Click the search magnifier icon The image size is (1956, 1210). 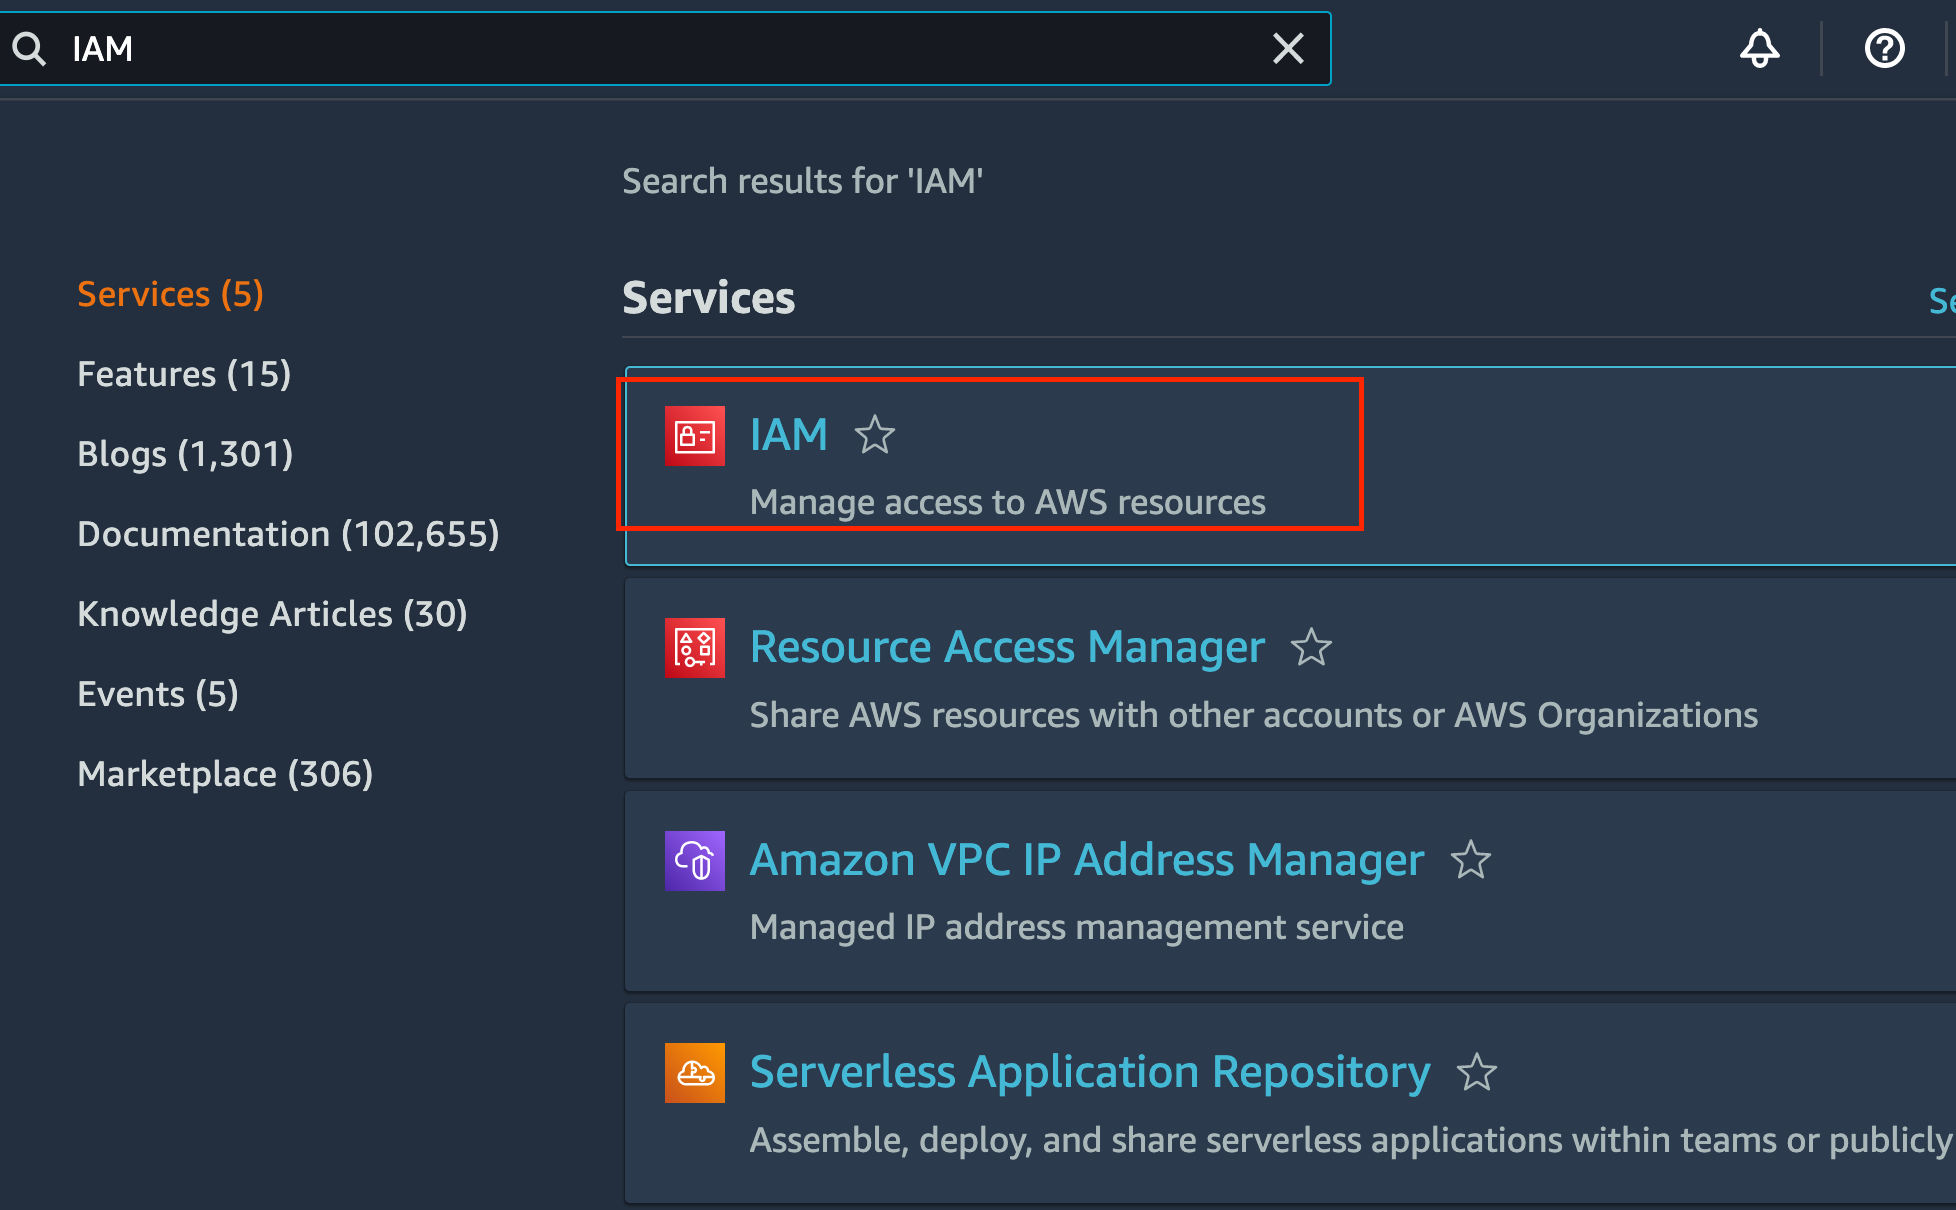coord(29,48)
